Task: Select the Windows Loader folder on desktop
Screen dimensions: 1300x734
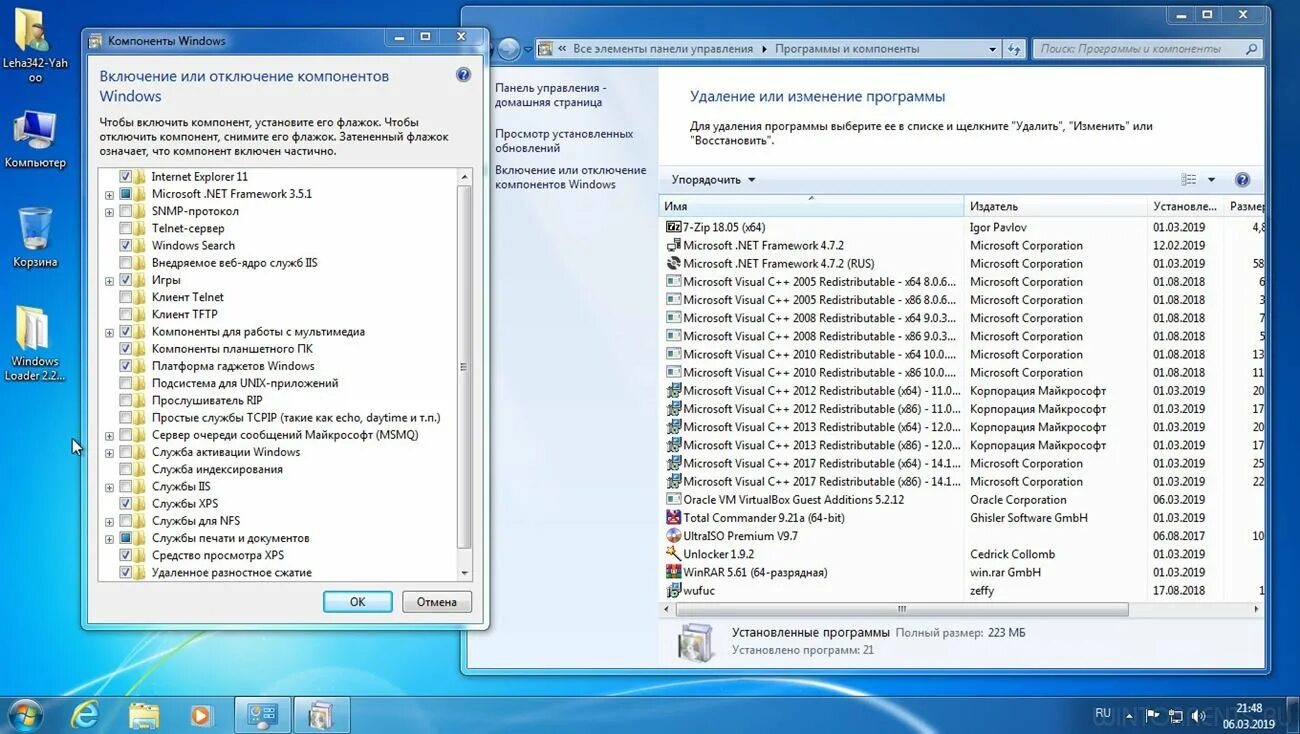Action: 35,343
